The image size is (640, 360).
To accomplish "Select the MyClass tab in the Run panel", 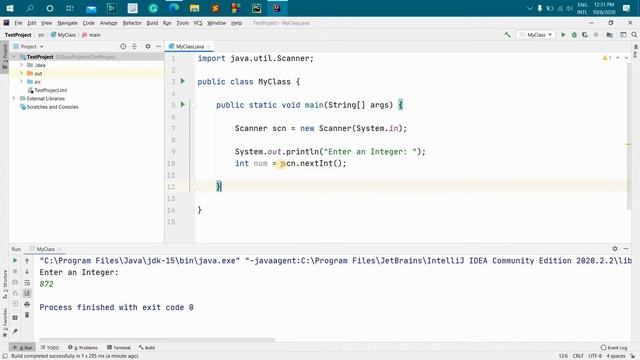I will pyautogui.click(x=45, y=249).
